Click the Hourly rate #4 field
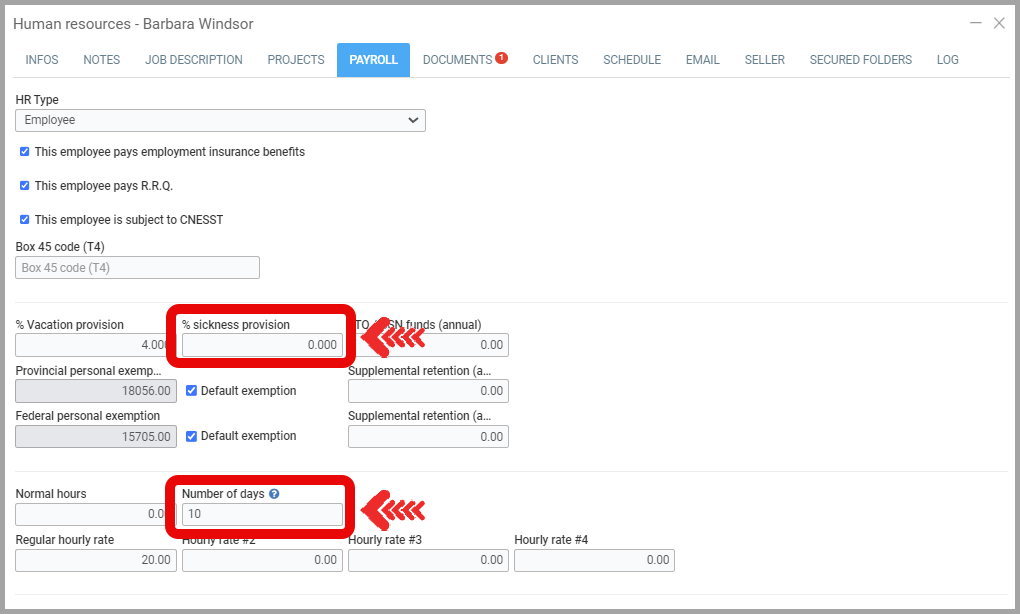 (x=594, y=560)
